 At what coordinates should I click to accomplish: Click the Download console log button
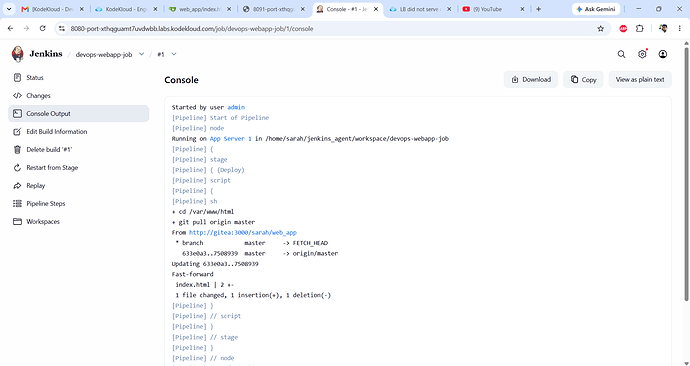531,80
